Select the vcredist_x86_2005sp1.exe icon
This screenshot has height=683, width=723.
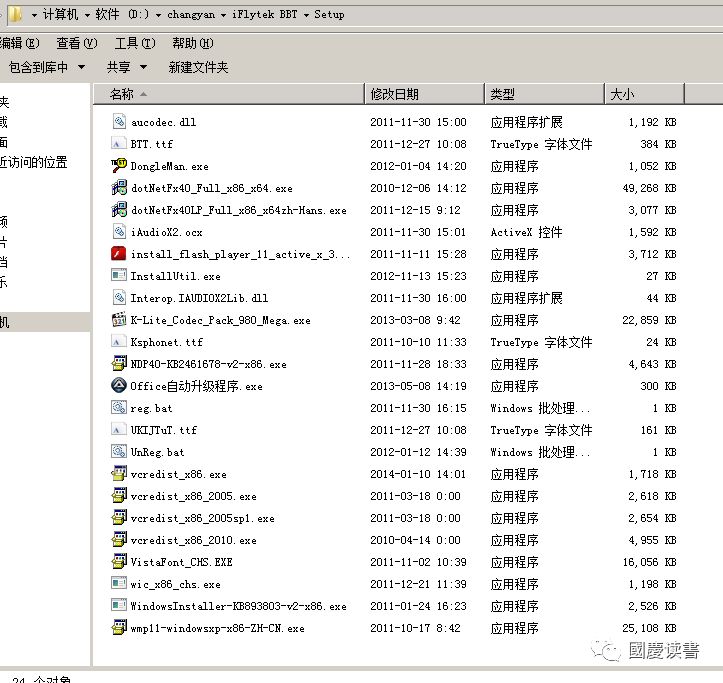pyautogui.click(x=119, y=518)
